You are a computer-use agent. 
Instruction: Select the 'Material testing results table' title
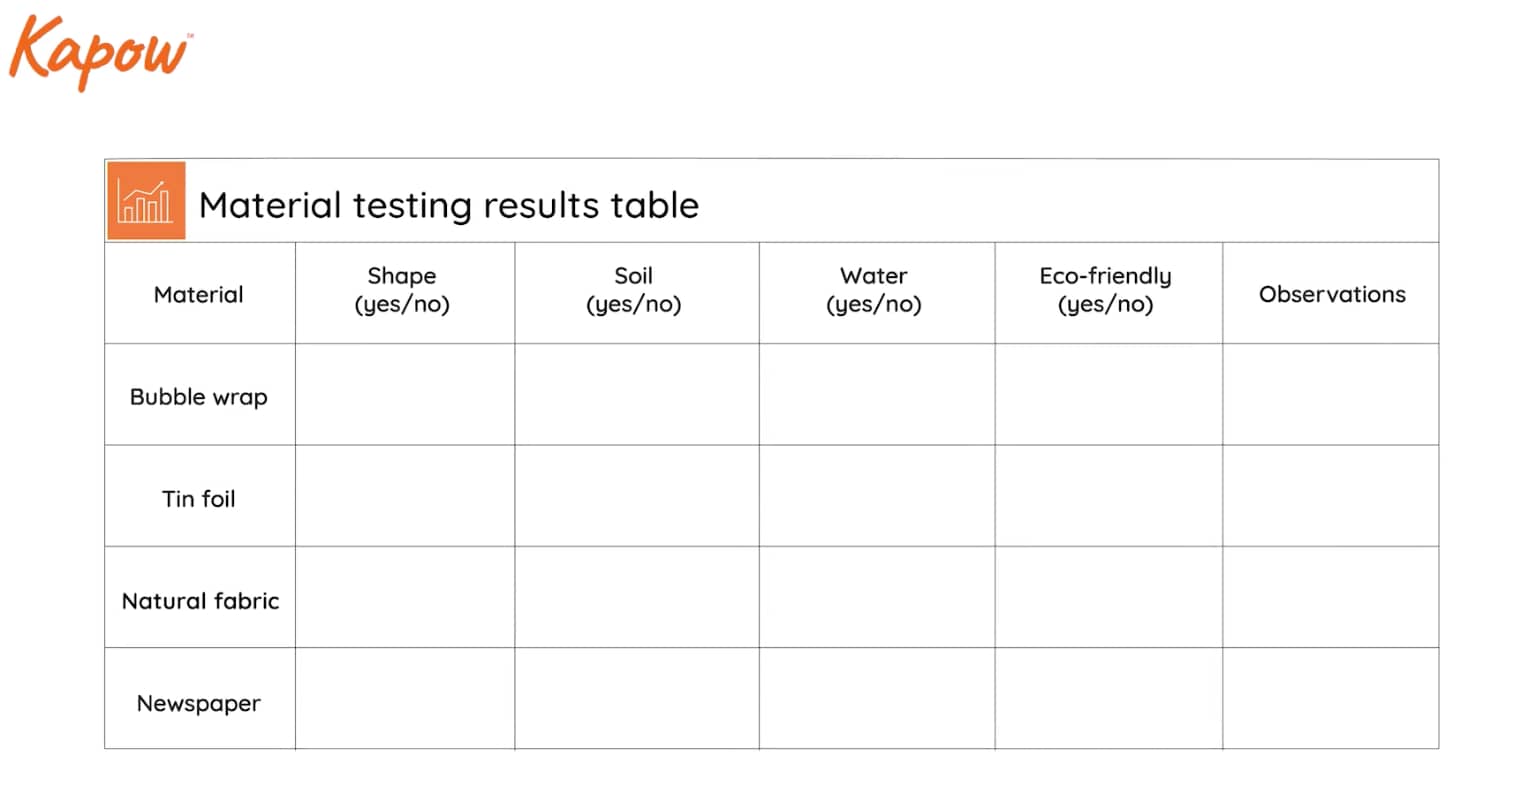coord(449,205)
